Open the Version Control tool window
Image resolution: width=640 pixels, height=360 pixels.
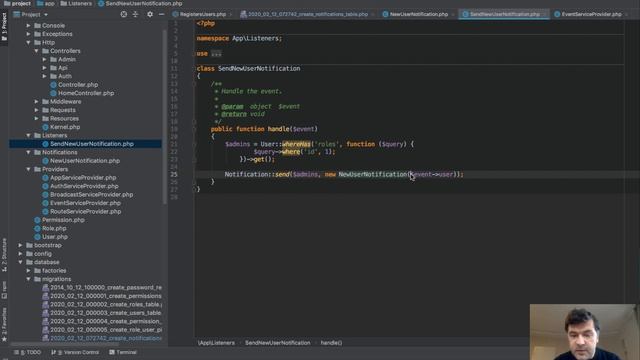[x=76, y=352]
